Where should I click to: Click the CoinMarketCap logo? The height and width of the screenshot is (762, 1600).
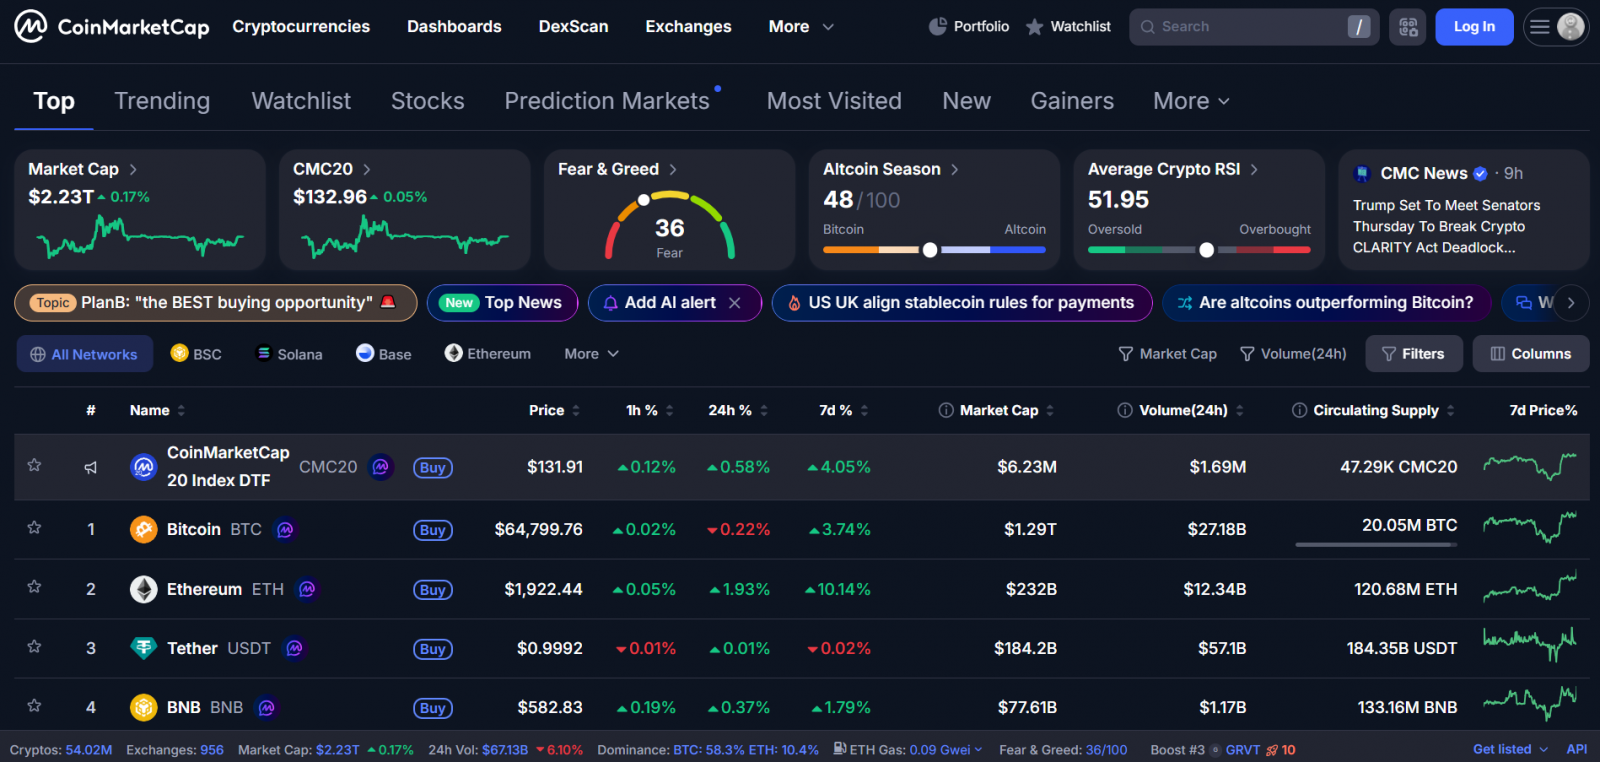[111, 27]
